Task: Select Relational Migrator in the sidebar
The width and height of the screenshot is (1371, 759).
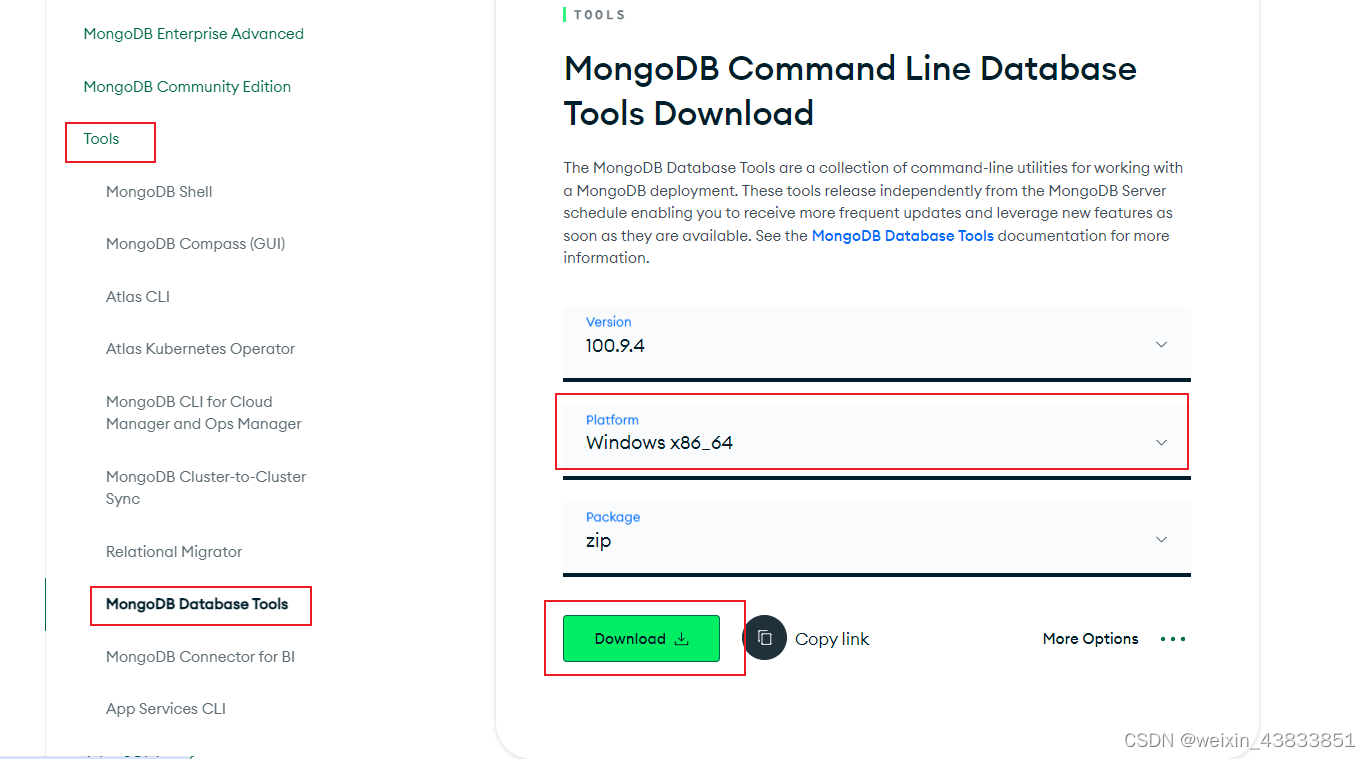Action: tap(173, 551)
